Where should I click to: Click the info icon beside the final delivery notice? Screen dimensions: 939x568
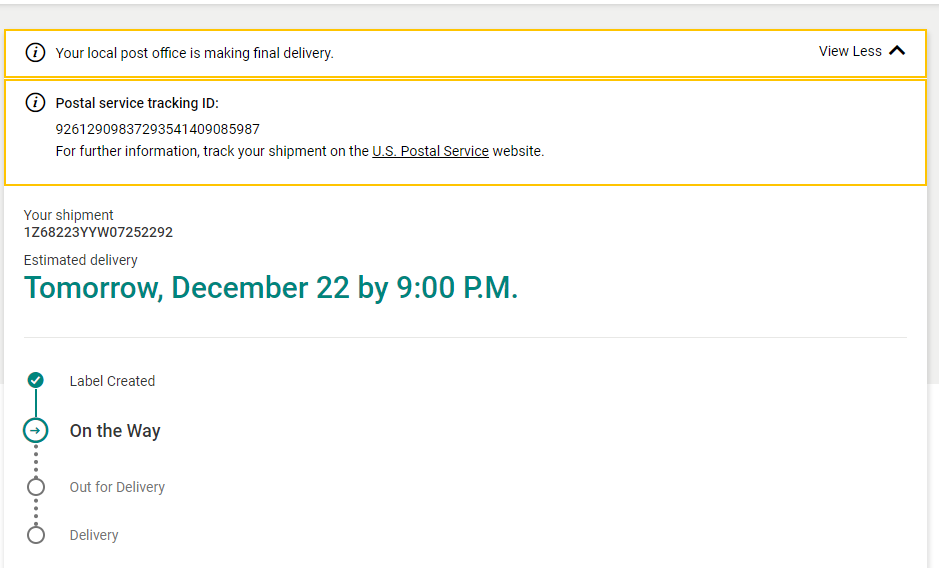(35, 53)
